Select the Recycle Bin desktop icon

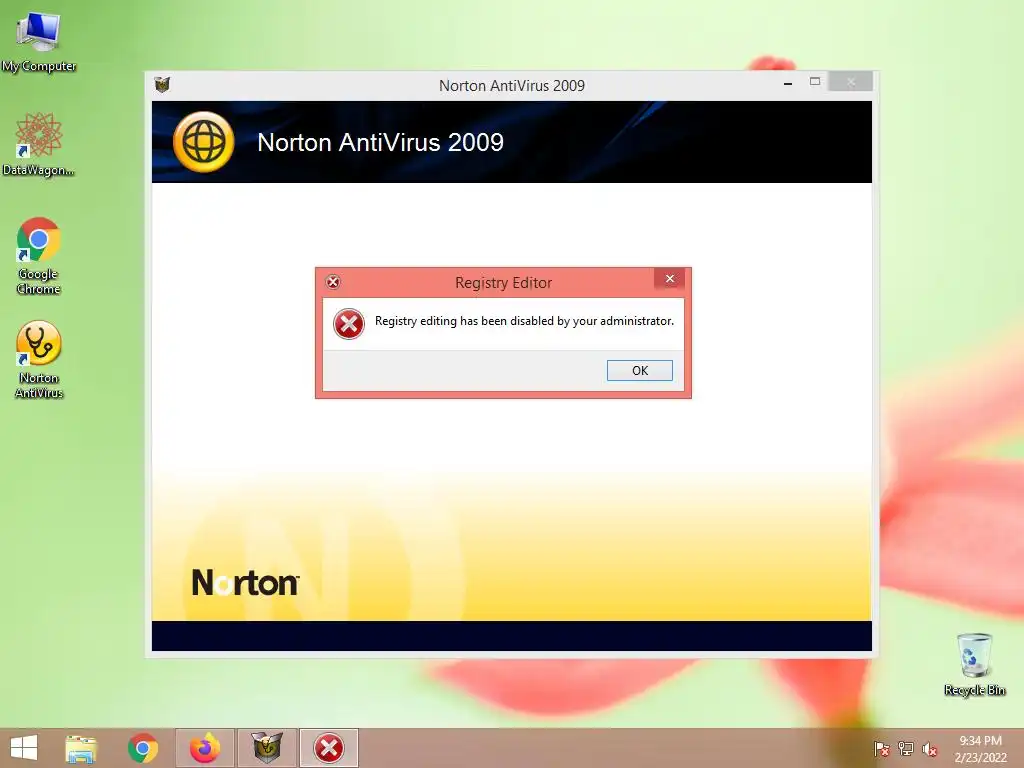(x=974, y=664)
